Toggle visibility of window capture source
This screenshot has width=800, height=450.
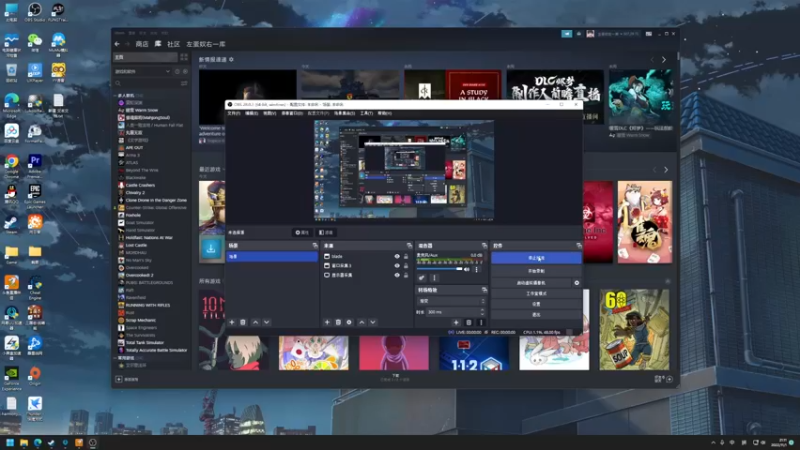coord(397,266)
